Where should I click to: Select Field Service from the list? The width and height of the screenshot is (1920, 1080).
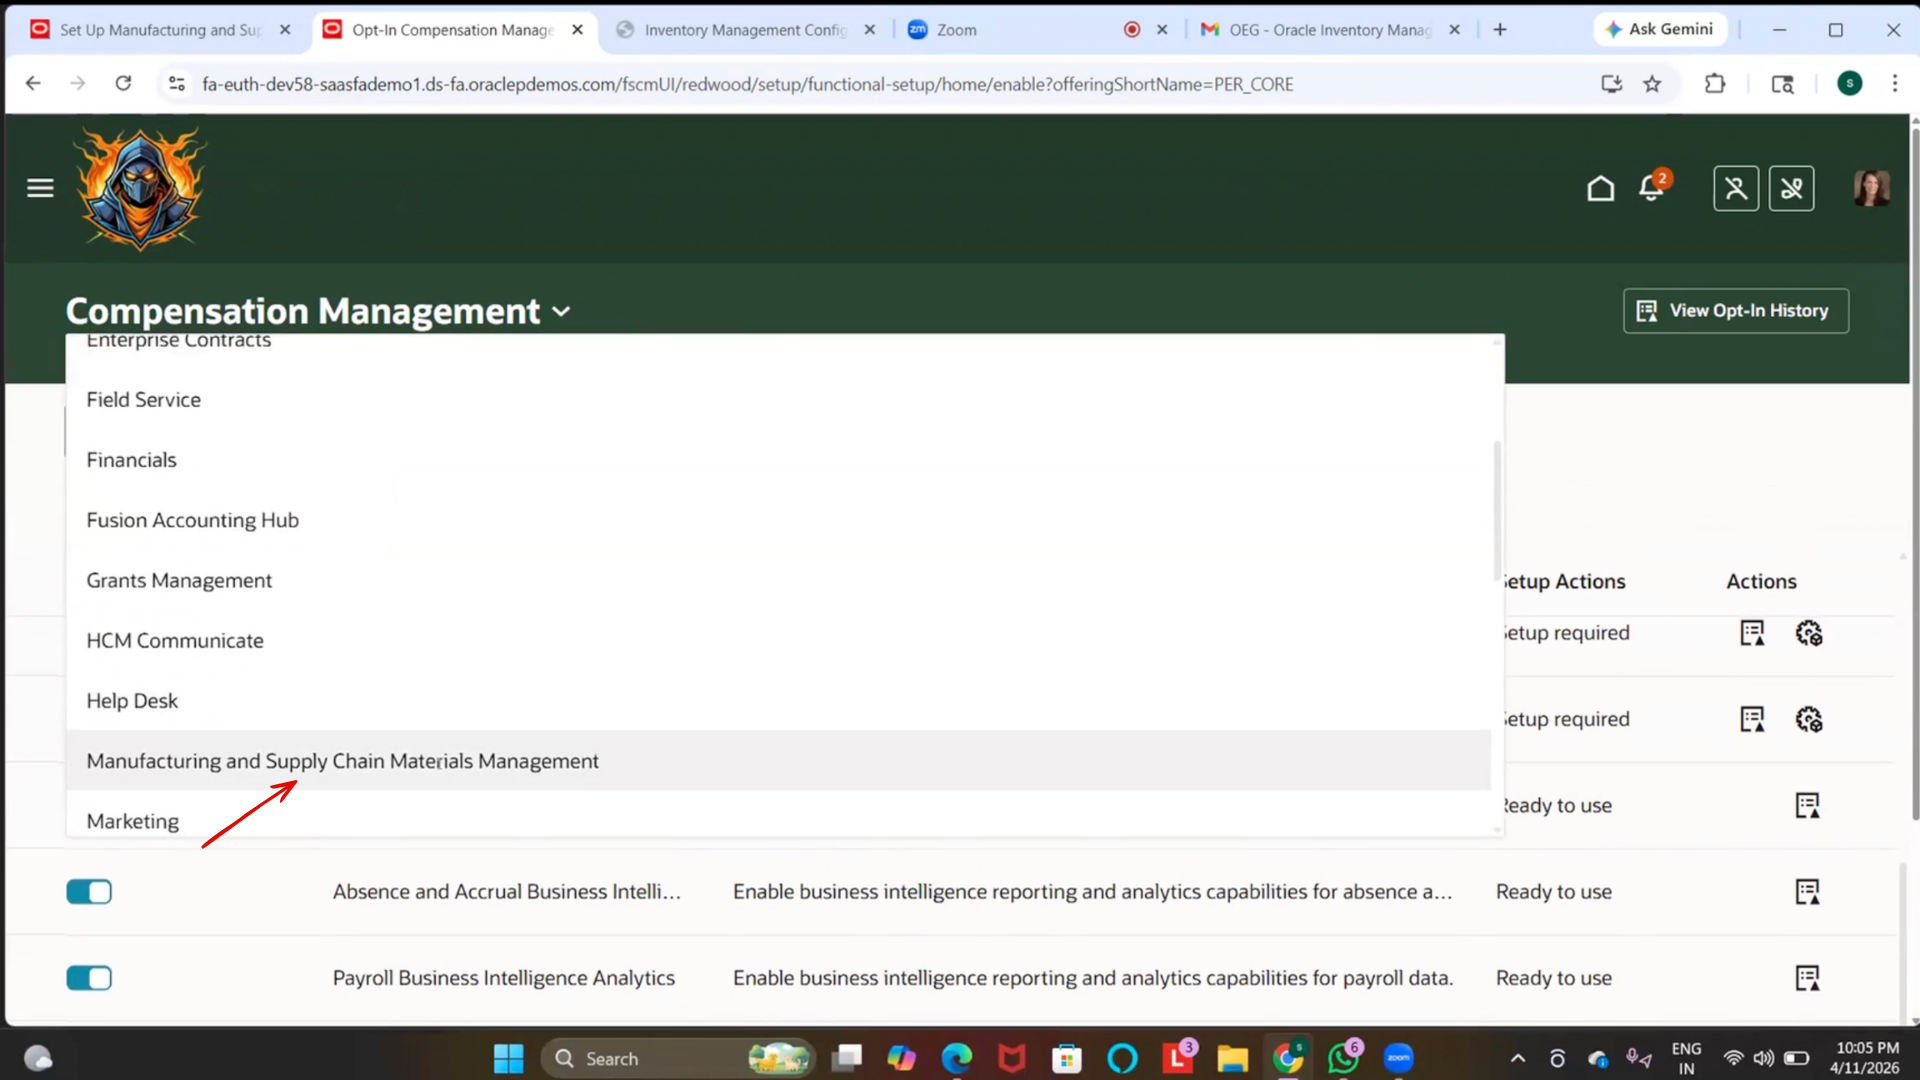tap(778, 400)
